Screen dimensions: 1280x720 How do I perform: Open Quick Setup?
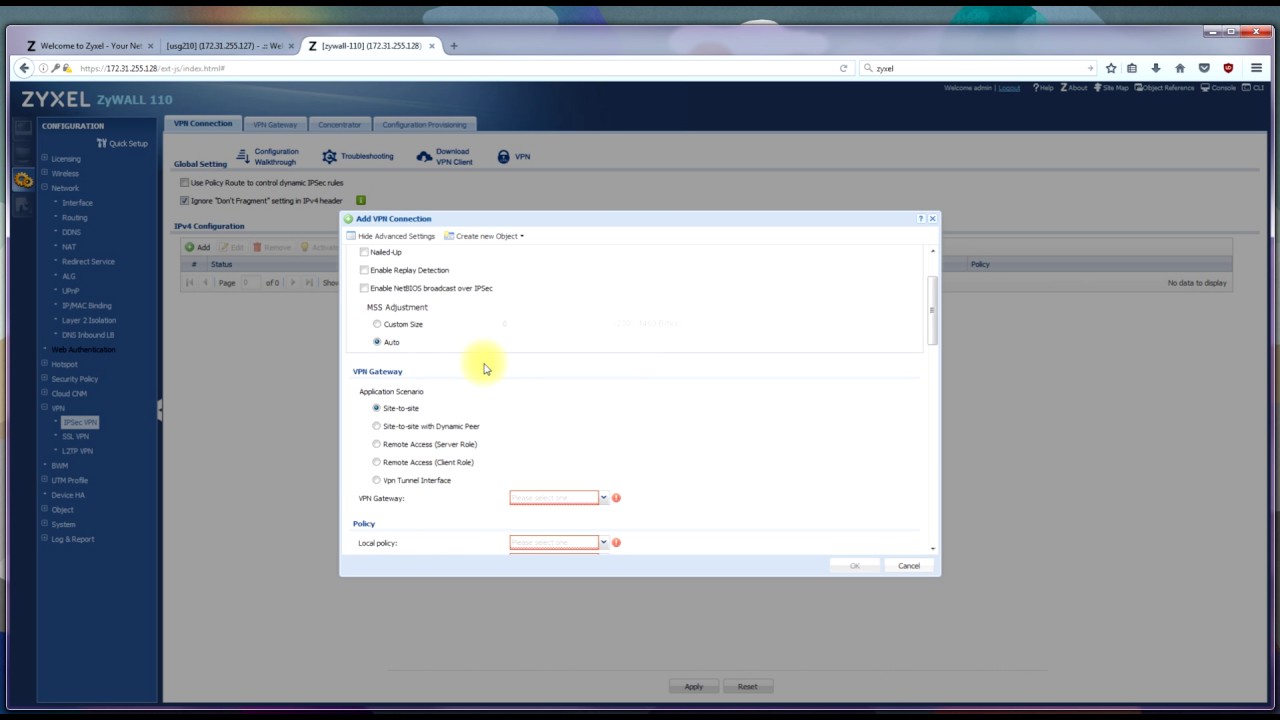pyautogui.click(x=122, y=143)
